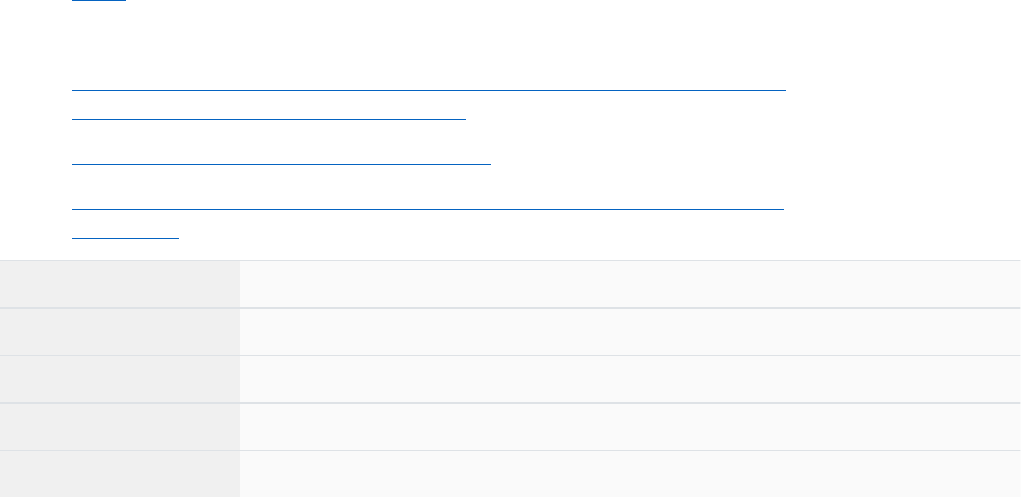Click the wide value cell in the first table row
Image resolution: width=1021 pixels, height=497 pixels.
pos(630,284)
